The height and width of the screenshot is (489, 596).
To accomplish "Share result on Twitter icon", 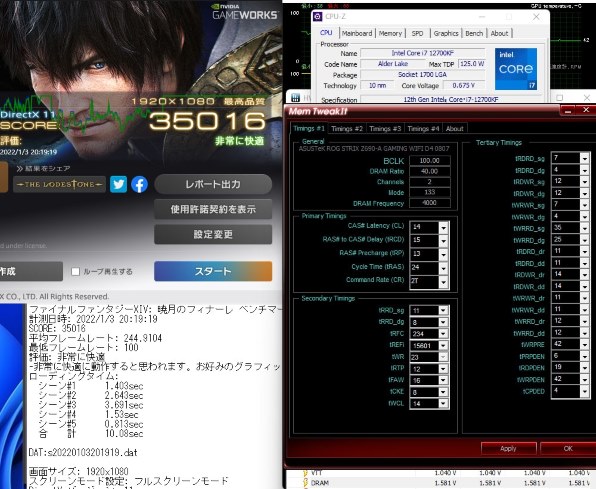I will pos(118,184).
